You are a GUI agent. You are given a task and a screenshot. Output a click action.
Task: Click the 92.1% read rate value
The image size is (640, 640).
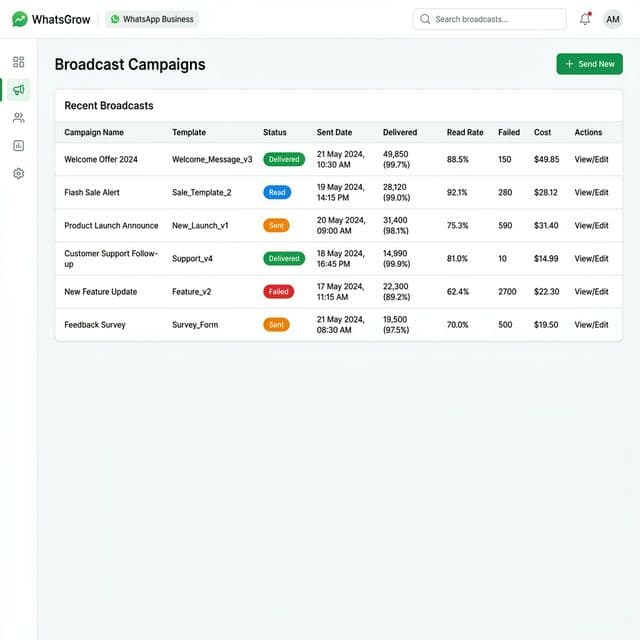click(x=457, y=193)
